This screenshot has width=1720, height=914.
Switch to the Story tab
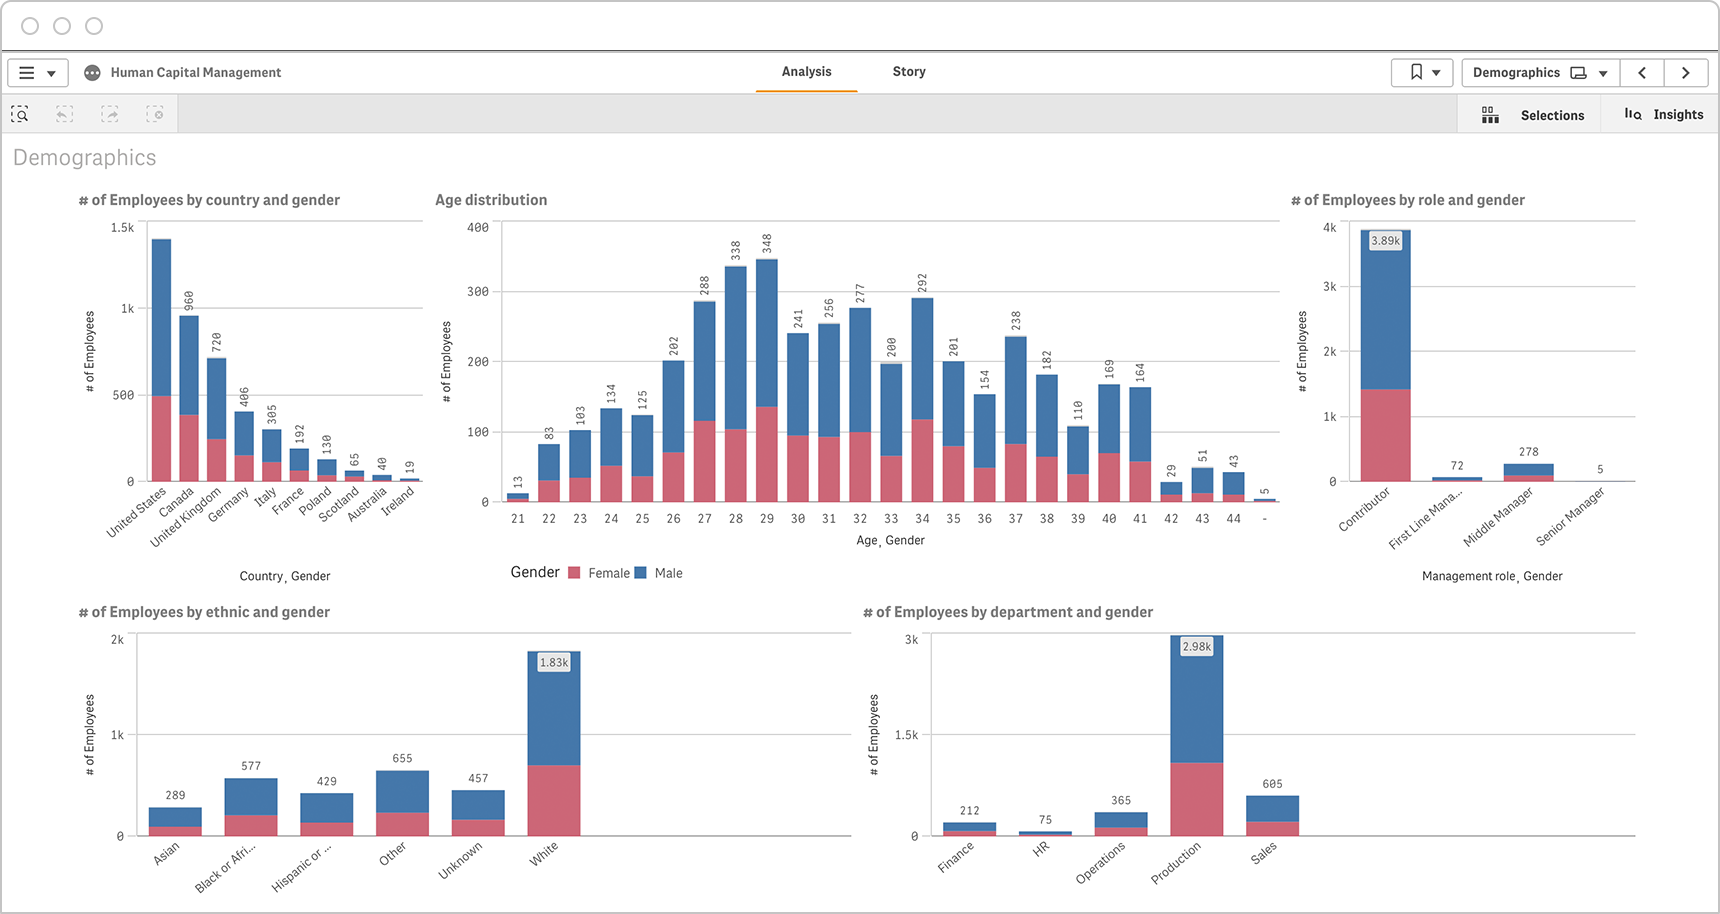pos(909,72)
